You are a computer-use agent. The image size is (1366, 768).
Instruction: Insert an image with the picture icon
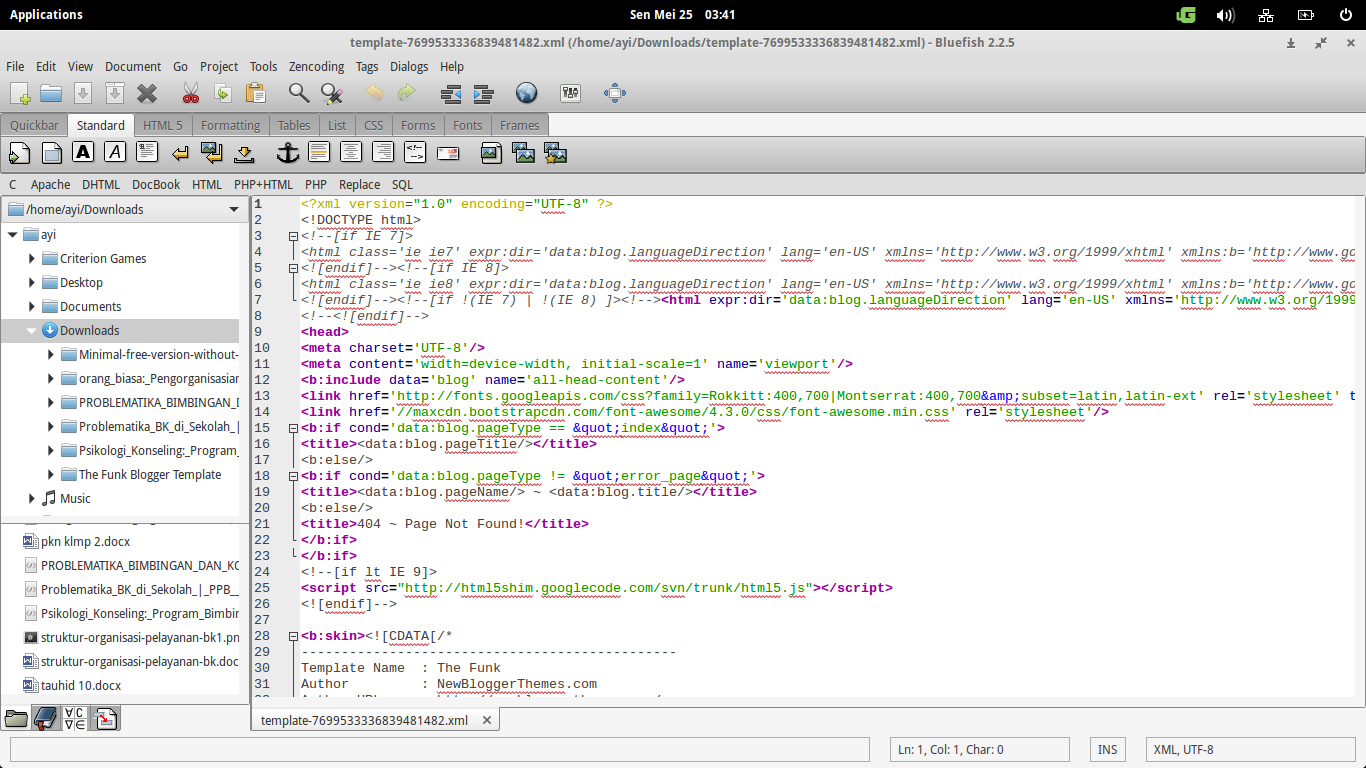coord(490,153)
